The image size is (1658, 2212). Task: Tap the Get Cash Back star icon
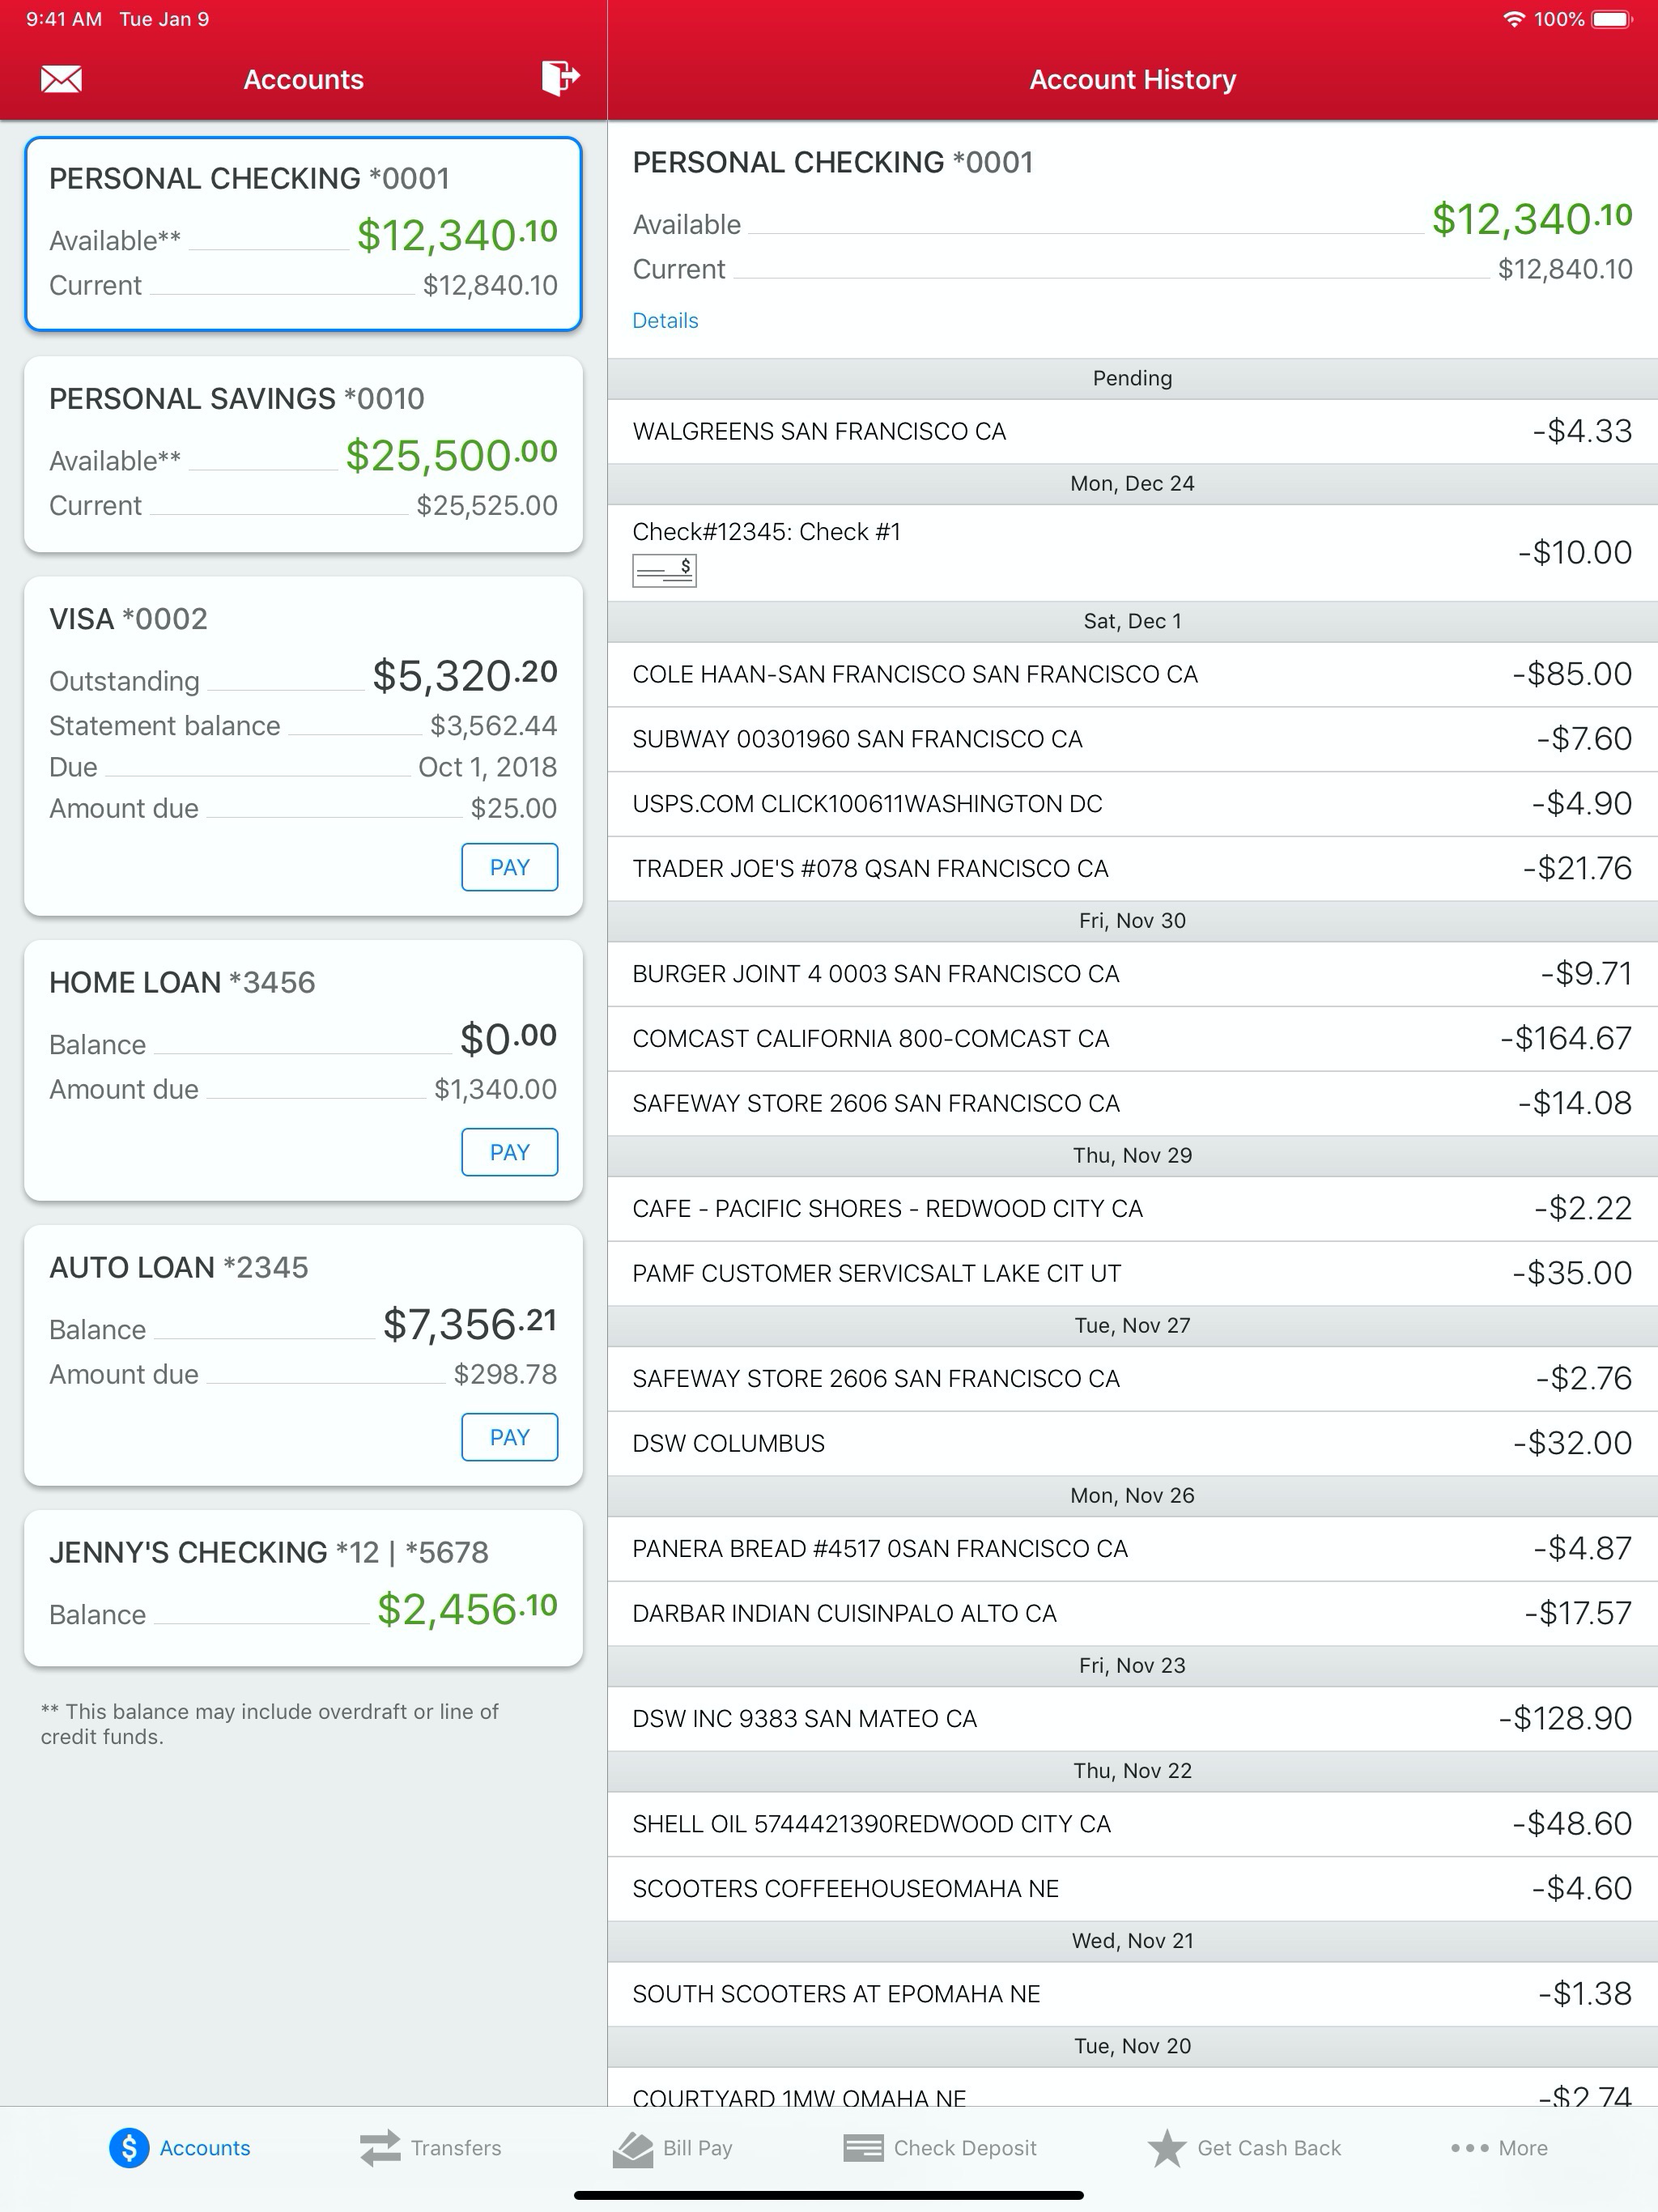pyautogui.click(x=1166, y=2147)
